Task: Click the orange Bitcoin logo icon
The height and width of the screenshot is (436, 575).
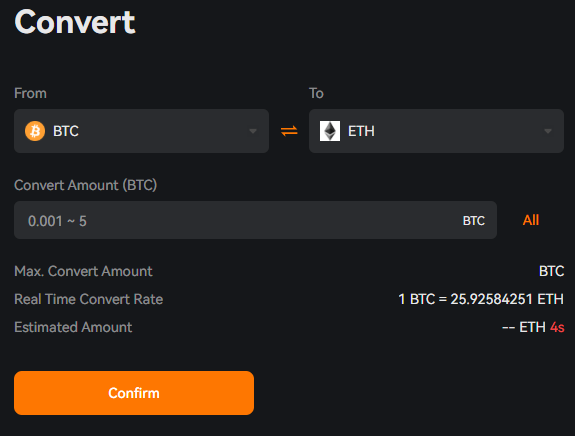Action: pyautogui.click(x=35, y=131)
